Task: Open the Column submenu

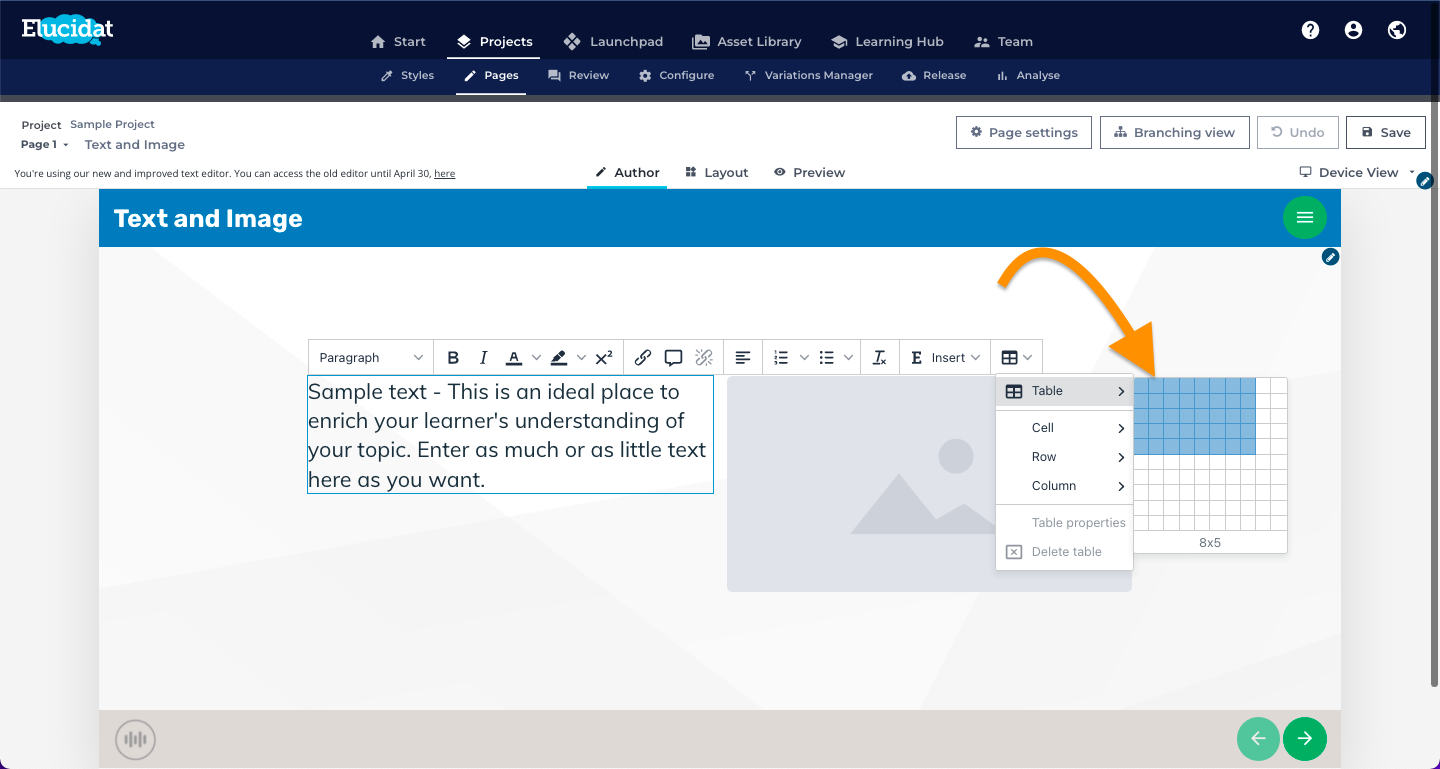Action: pyautogui.click(x=1064, y=485)
